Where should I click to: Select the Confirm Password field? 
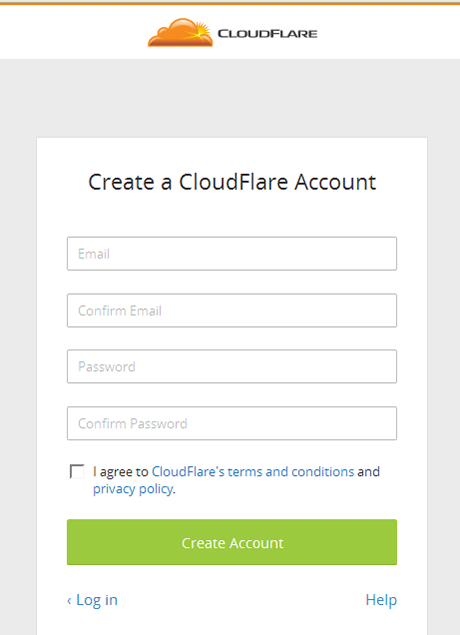[x=232, y=423]
